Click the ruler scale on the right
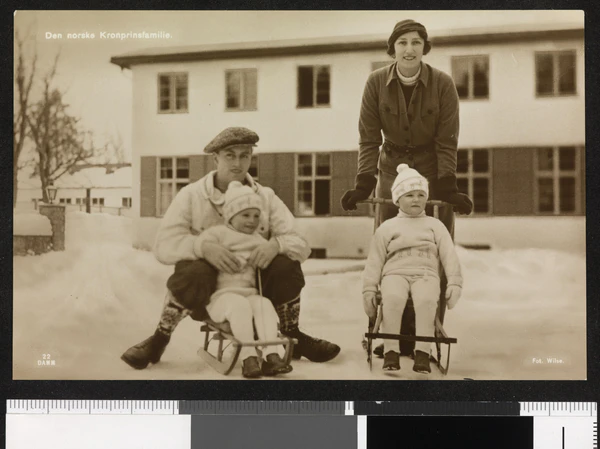This screenshot has width=600, height=449. click(558, 408)
